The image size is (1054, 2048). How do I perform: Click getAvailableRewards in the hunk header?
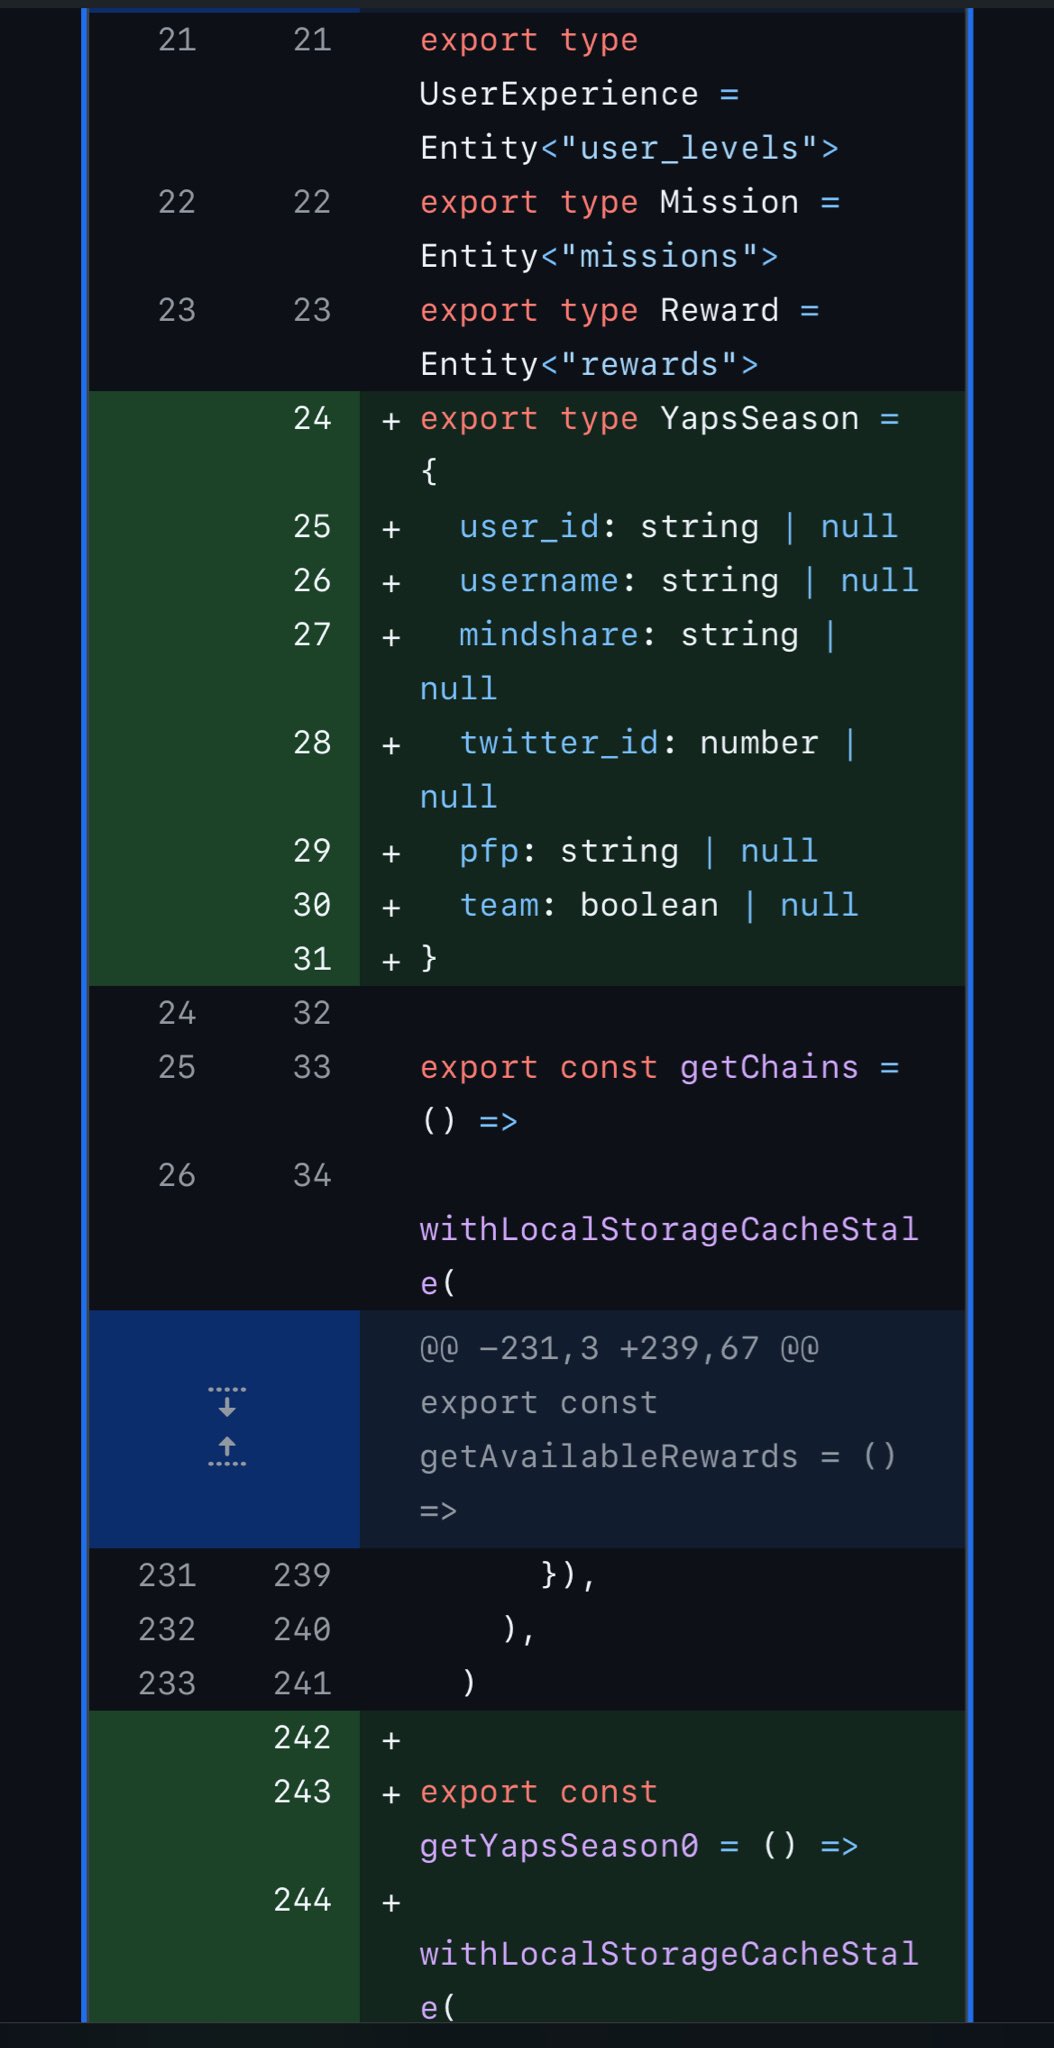pos(608,1457)
